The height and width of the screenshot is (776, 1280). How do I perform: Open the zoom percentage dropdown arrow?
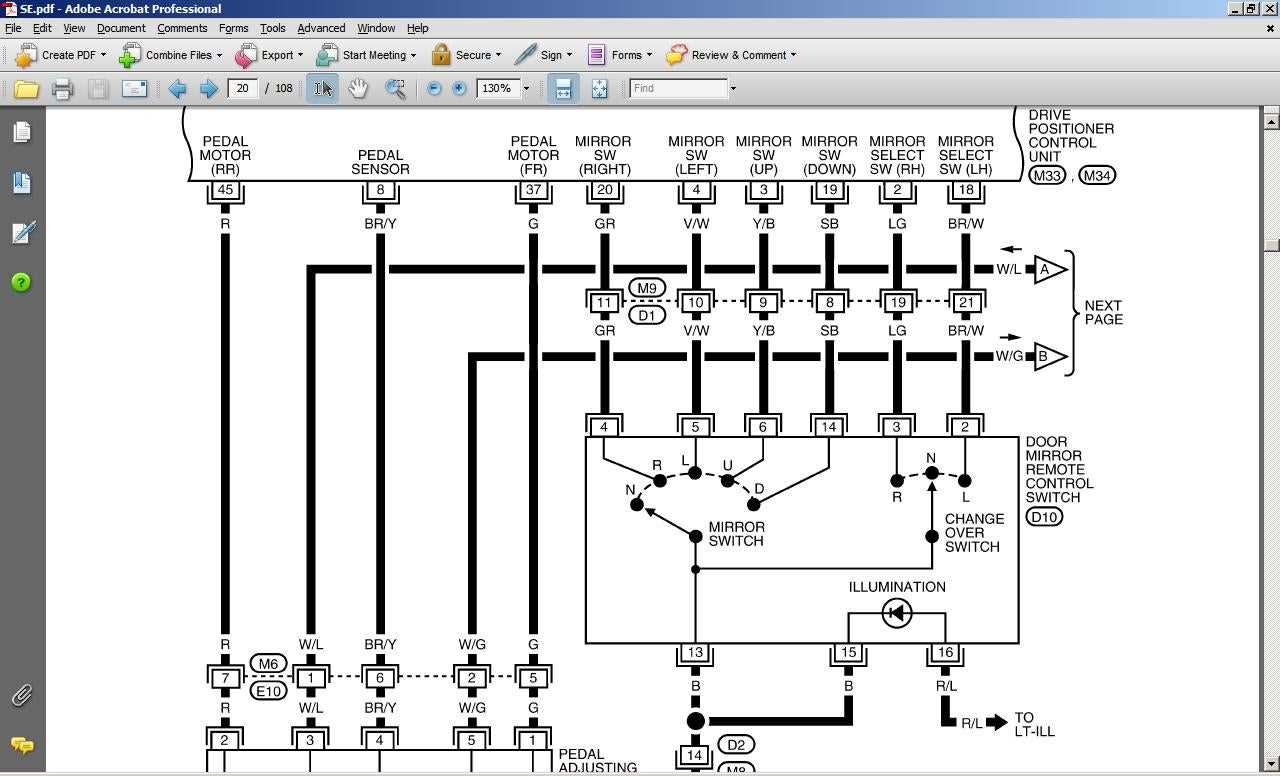(526, 89)
